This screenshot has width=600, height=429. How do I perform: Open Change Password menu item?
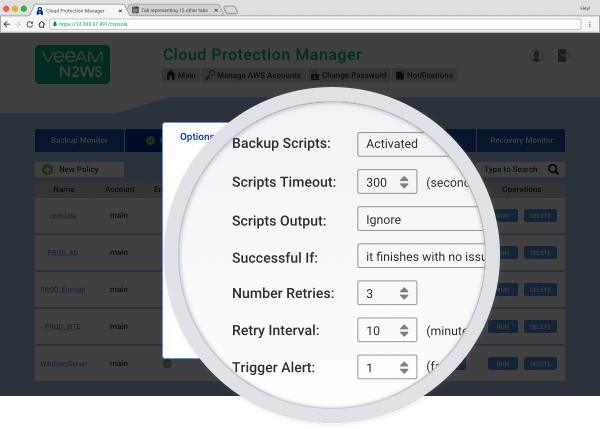(x=349, y=75)
